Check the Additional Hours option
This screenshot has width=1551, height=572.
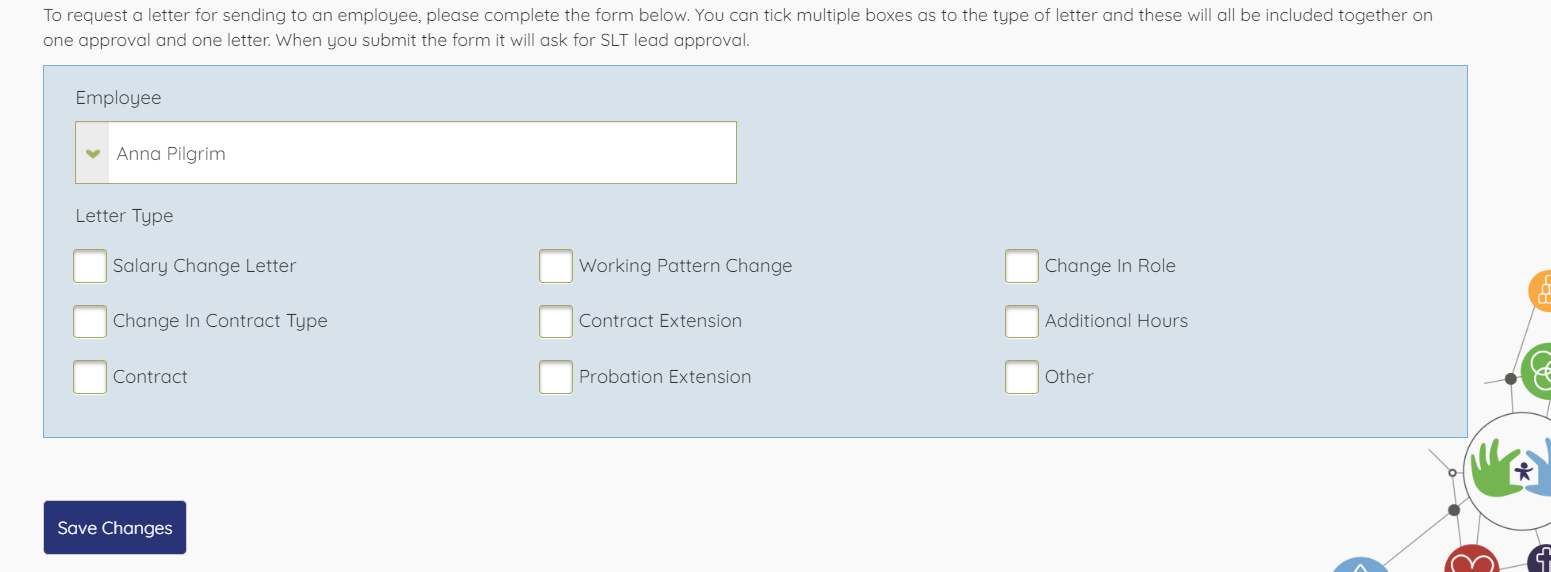coord(1022,321)
